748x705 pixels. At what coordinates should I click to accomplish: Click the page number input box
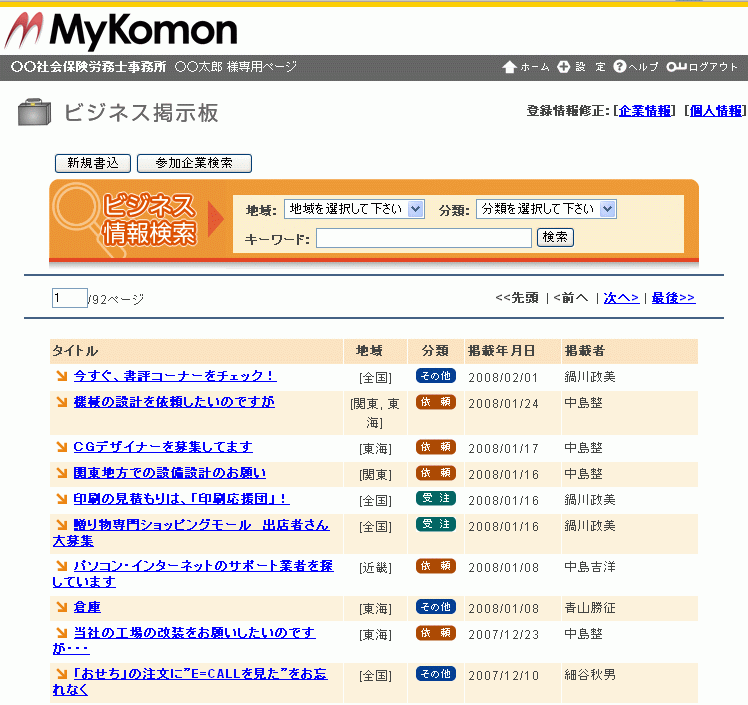click(69, 298)
